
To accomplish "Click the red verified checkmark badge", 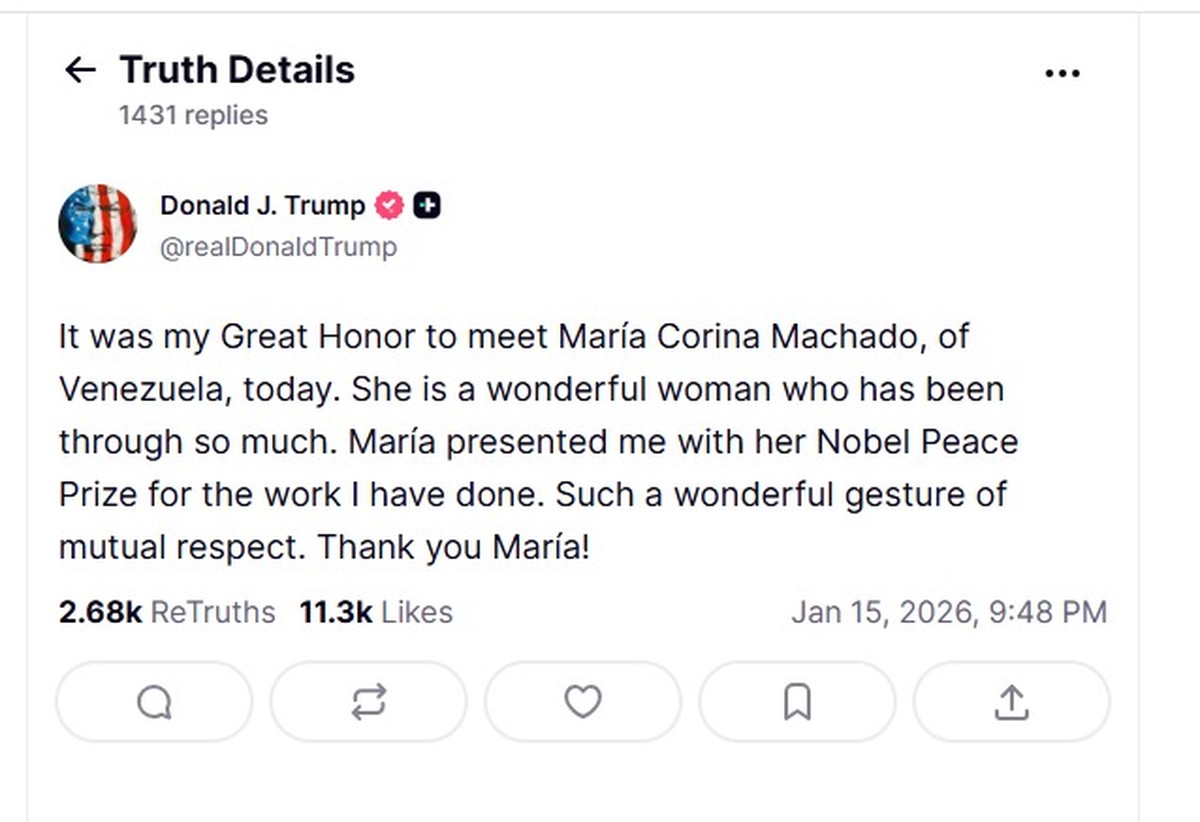I will (388, 206).
